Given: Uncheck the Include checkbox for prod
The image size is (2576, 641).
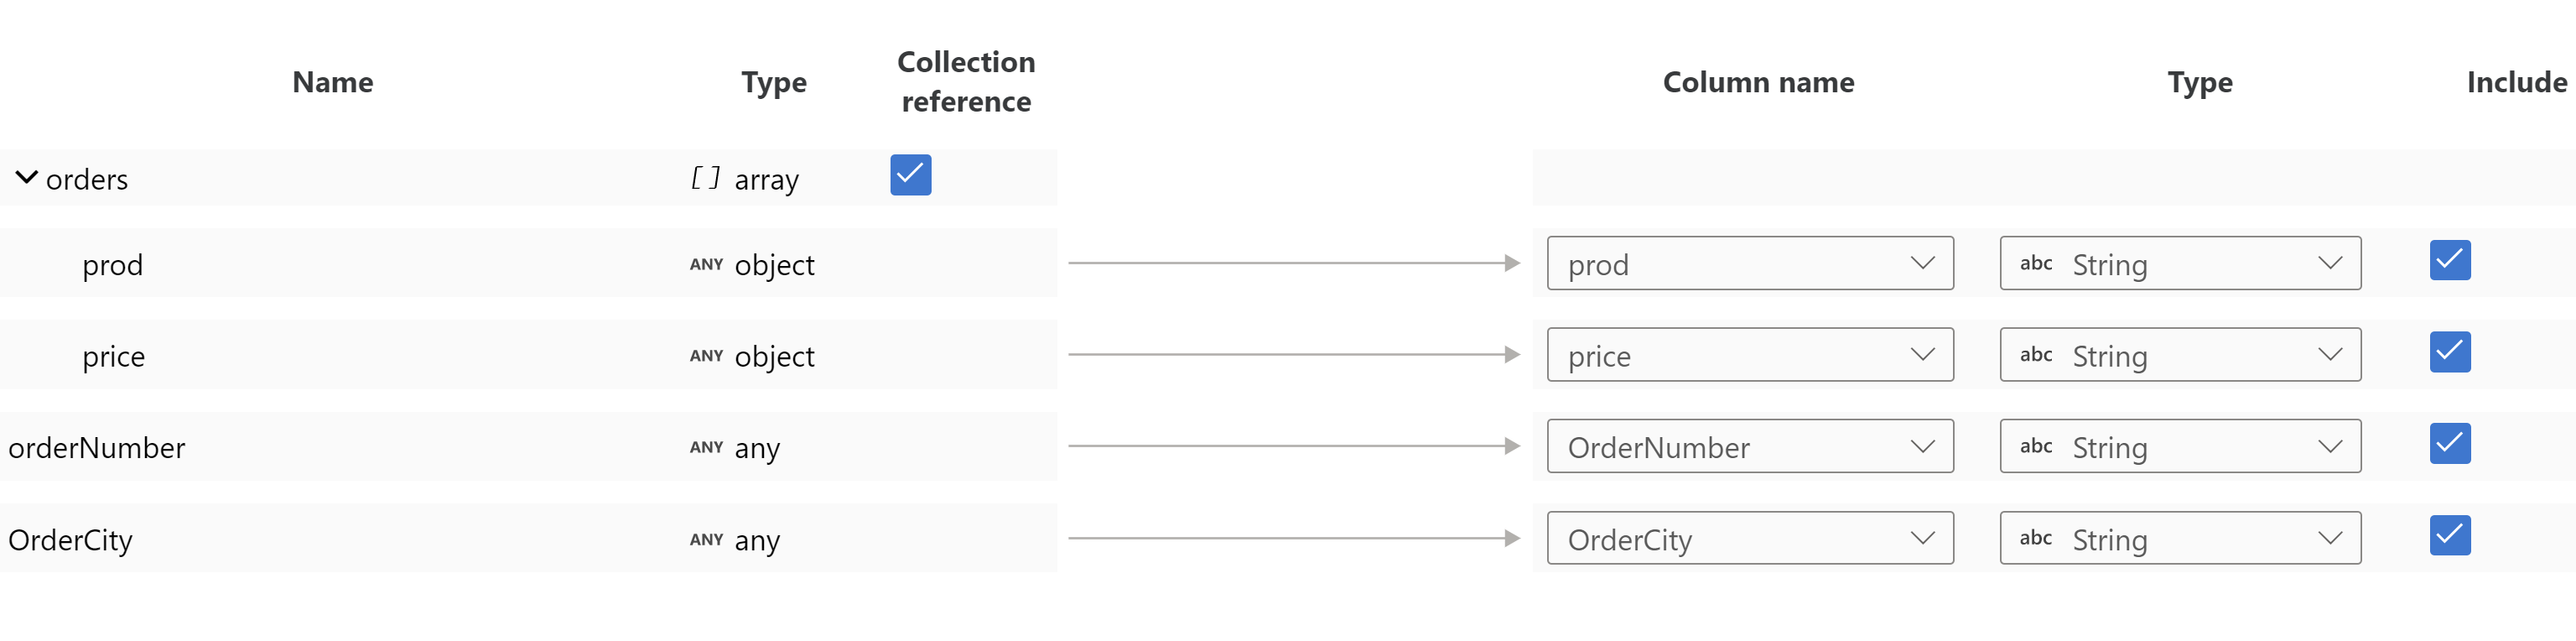Looking at the screenshot, I should coord(2449,261).
